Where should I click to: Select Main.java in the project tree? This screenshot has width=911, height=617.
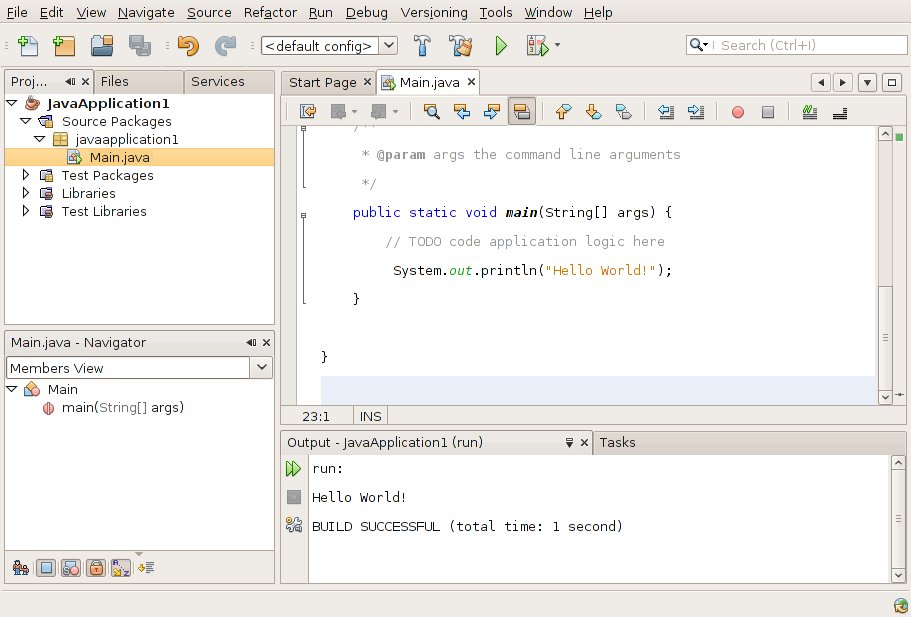(119, 157)
